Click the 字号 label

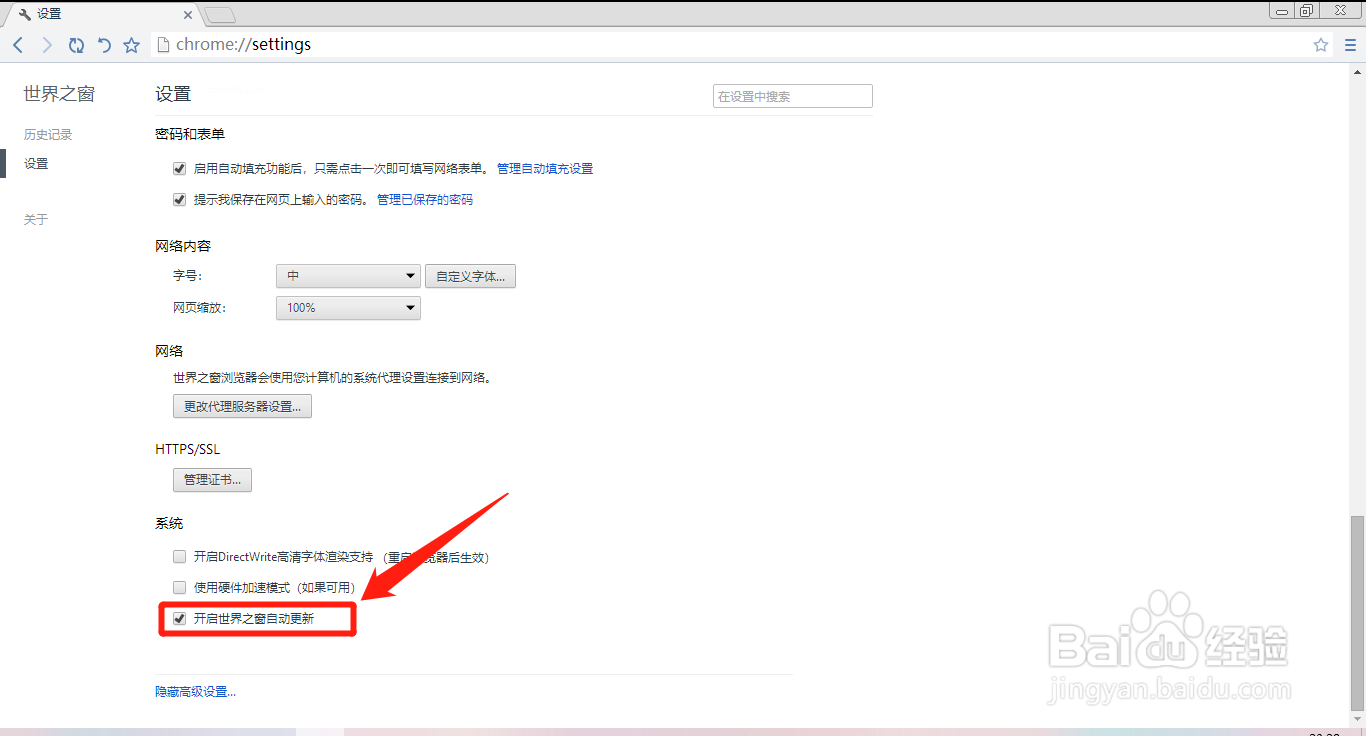188,276
